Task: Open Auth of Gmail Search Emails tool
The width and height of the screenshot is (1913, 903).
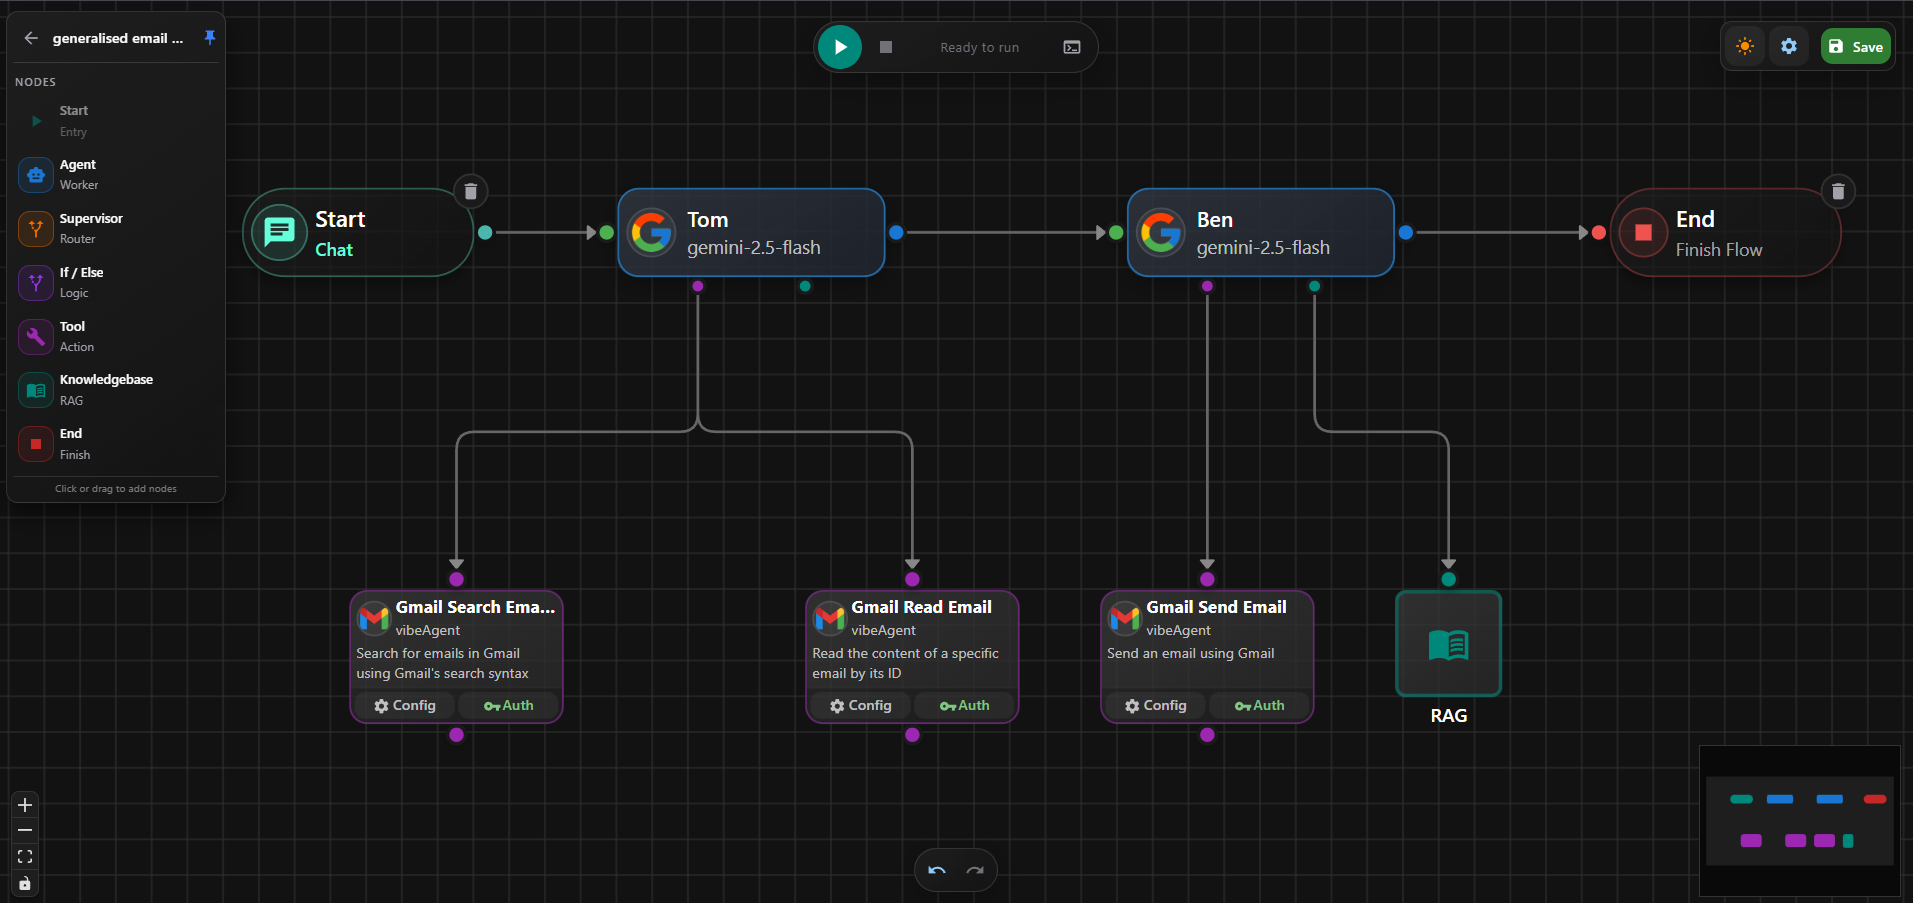Action: 508,705
